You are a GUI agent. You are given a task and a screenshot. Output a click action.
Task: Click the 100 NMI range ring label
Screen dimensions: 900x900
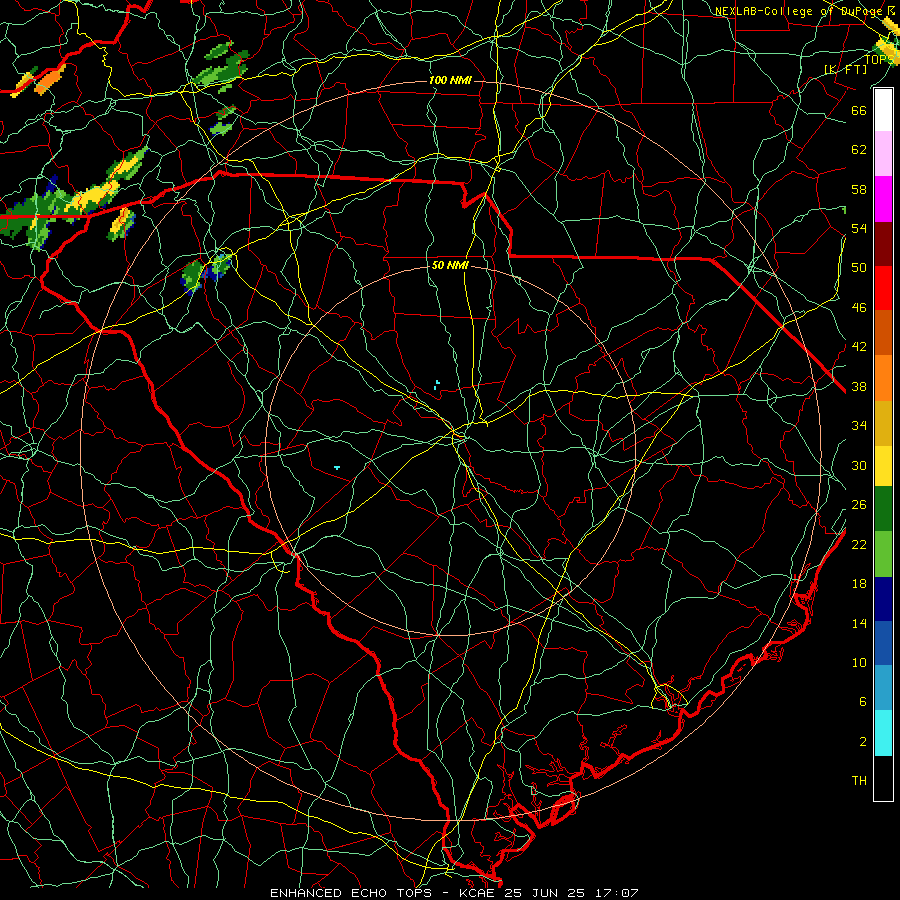450,80
